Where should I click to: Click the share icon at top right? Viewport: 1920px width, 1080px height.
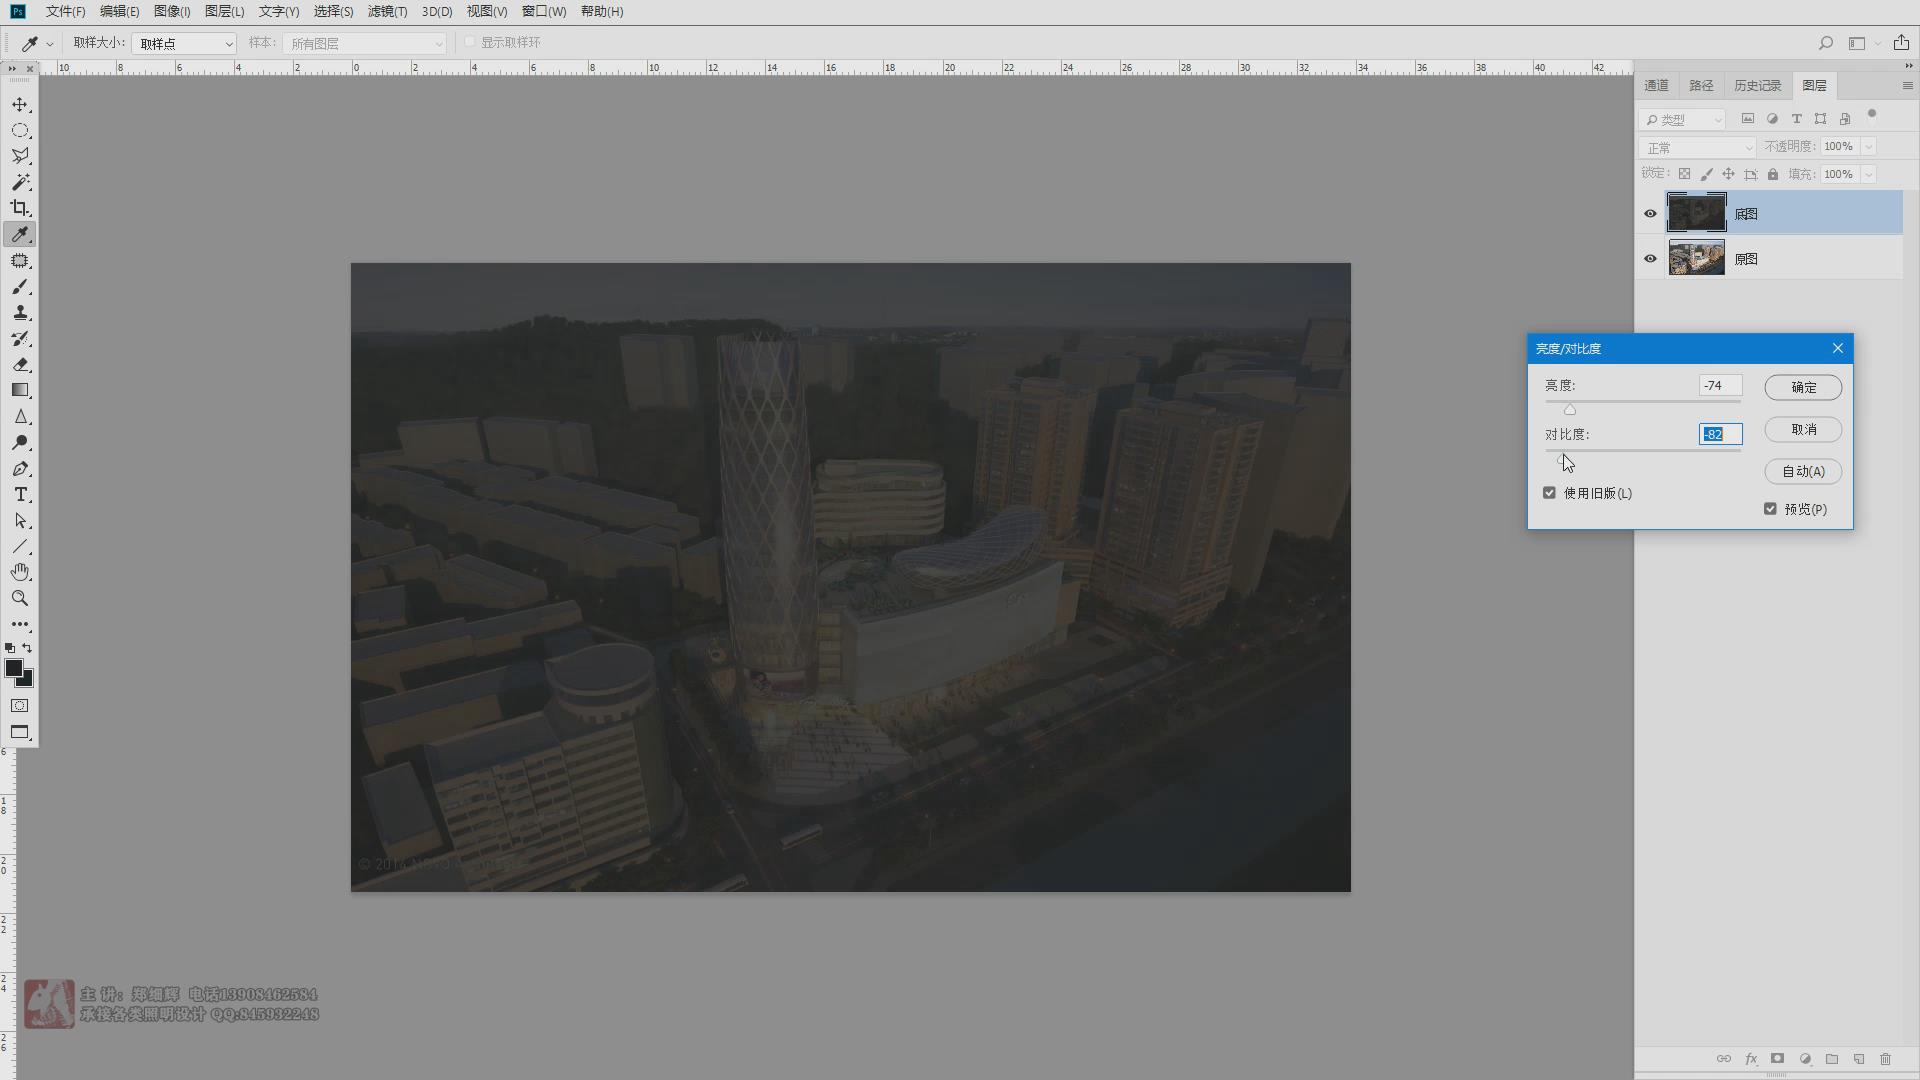tap(1901, 43)
